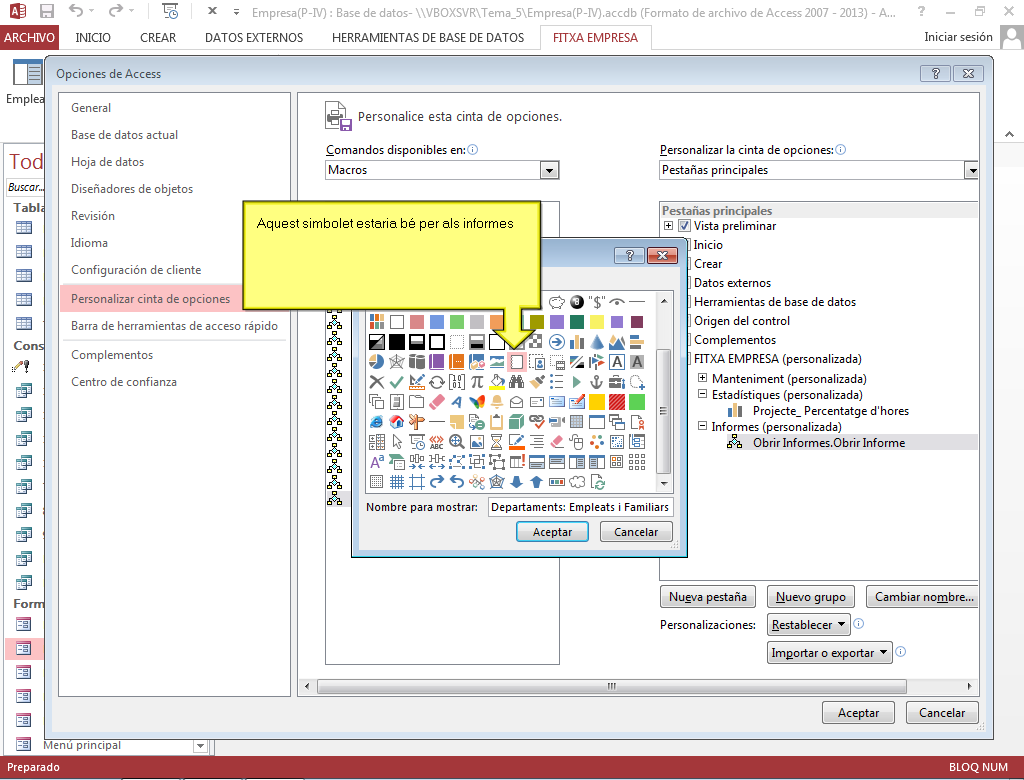Pick the piggy bank icon

click(x=556, y=302)
